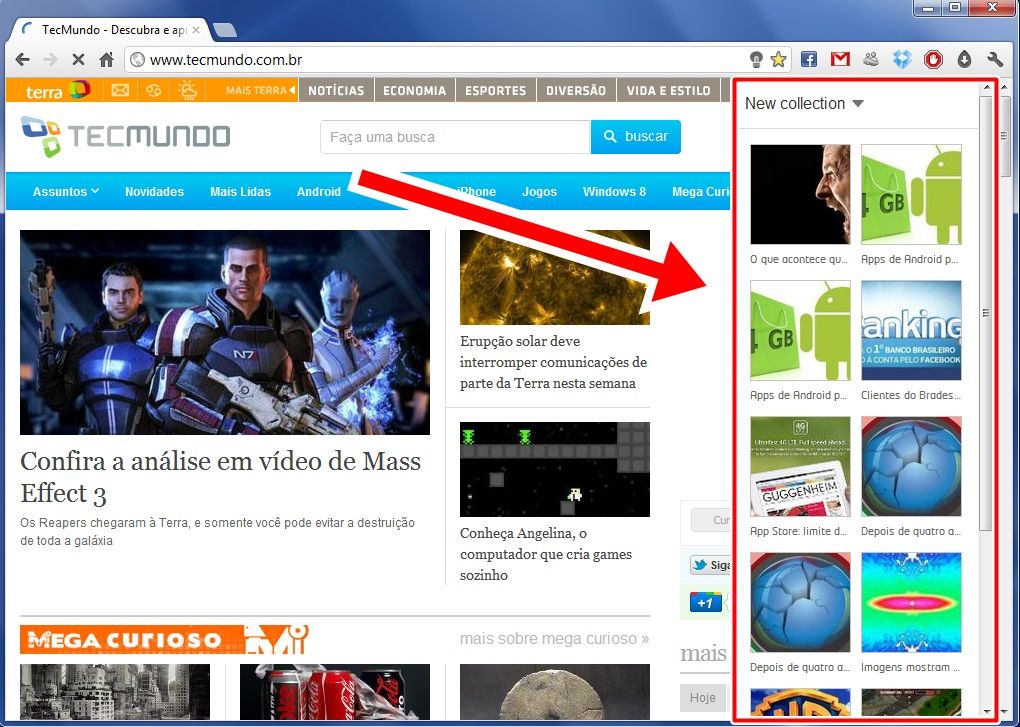Go to Novidades in the blue nav bar
Image resolution: width=1020 pixels, height=727 pixels.
[154, 191]
